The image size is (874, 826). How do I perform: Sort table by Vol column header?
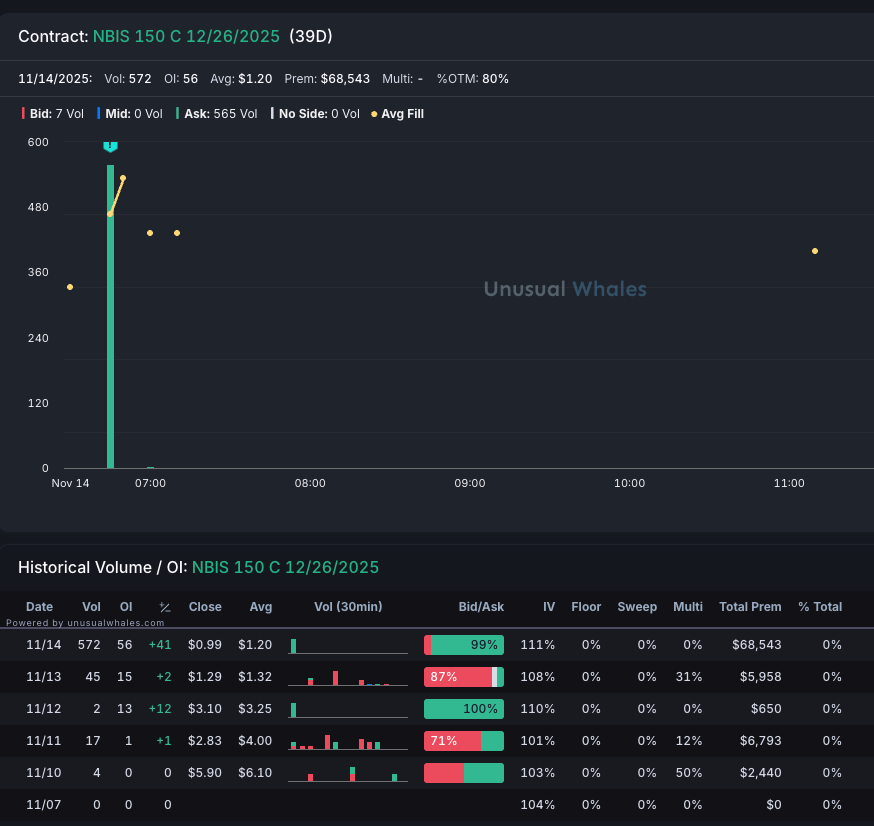[x=91, y=607]
